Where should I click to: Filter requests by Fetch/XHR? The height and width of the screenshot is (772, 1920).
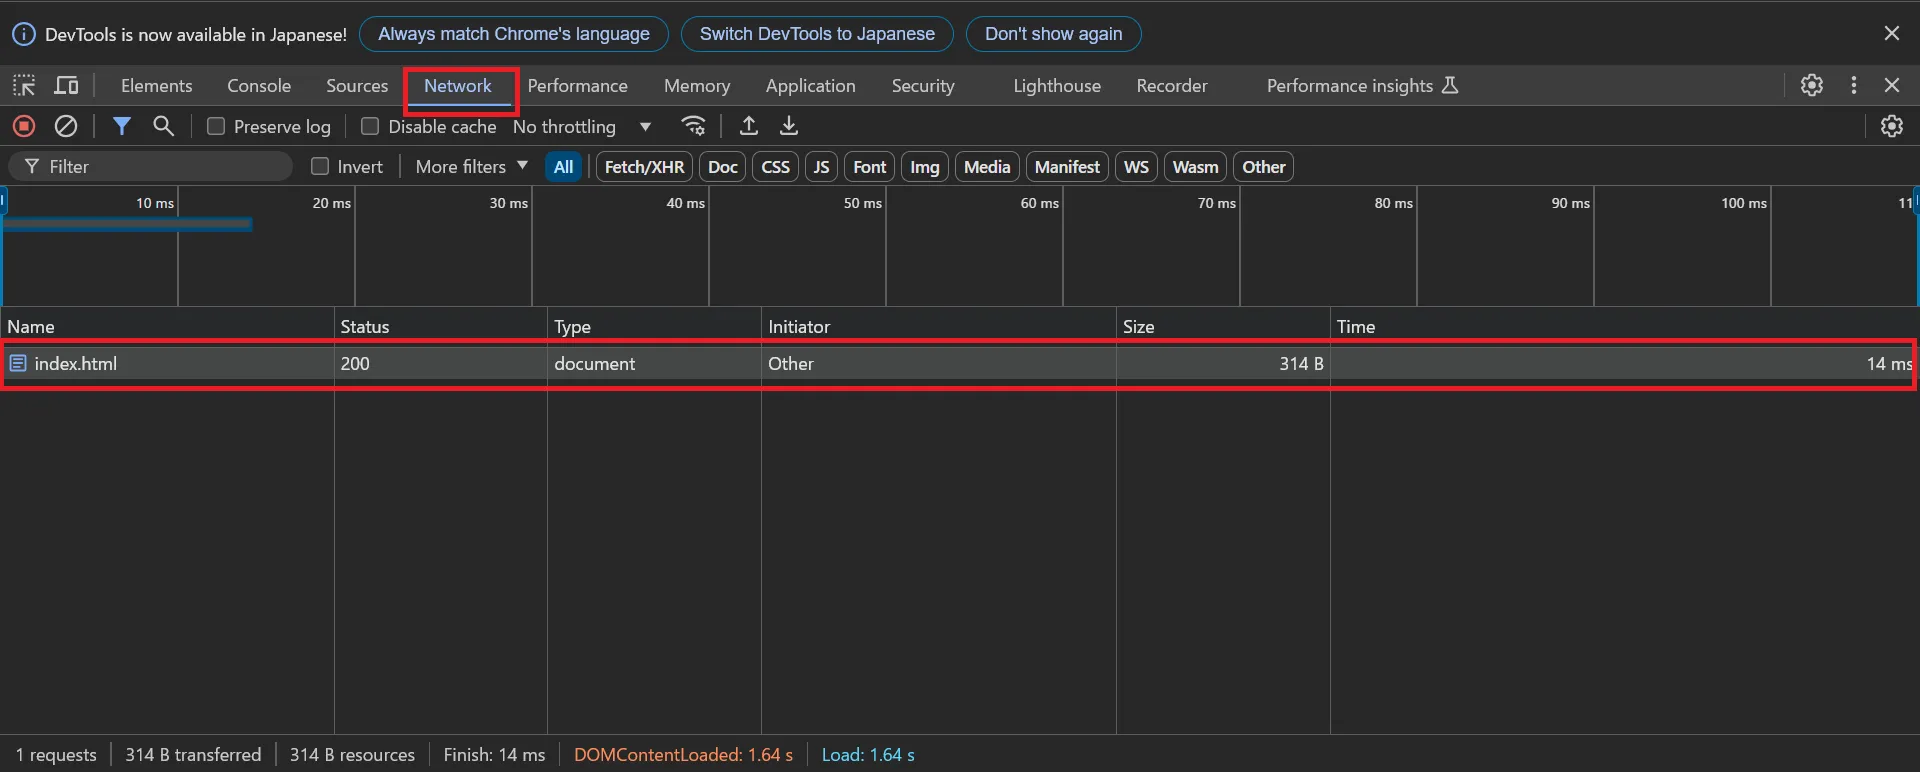tap(645, 167)
